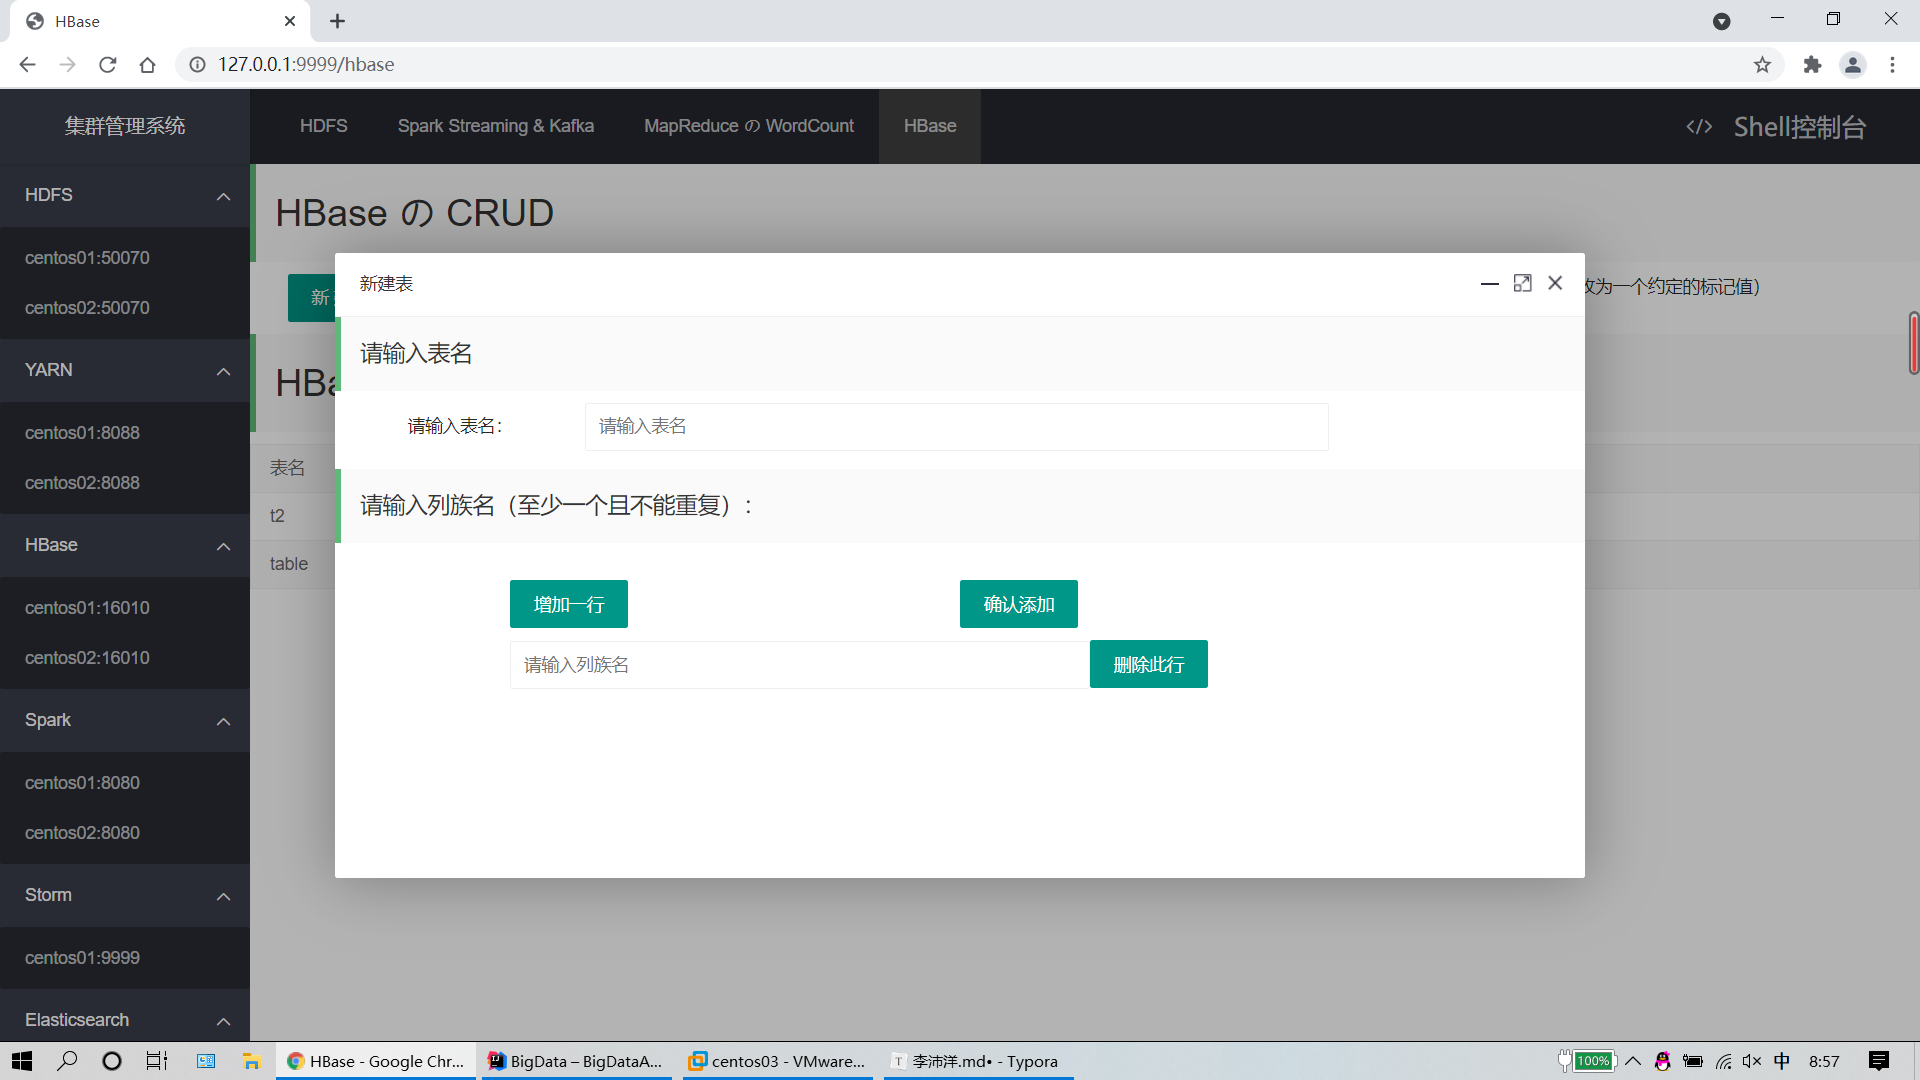Screen dimensions: 1920x1080
Task: Switch to the HDFS top tab
Action: coord(323,126)
